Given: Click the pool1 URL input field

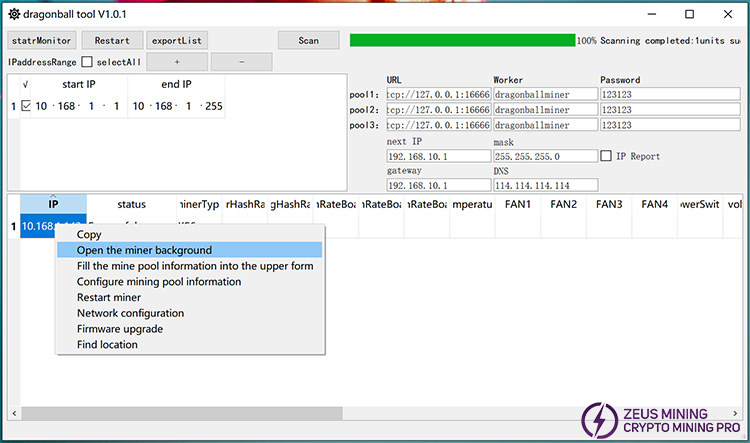Looking at the screenshot, I should point(437,94).
